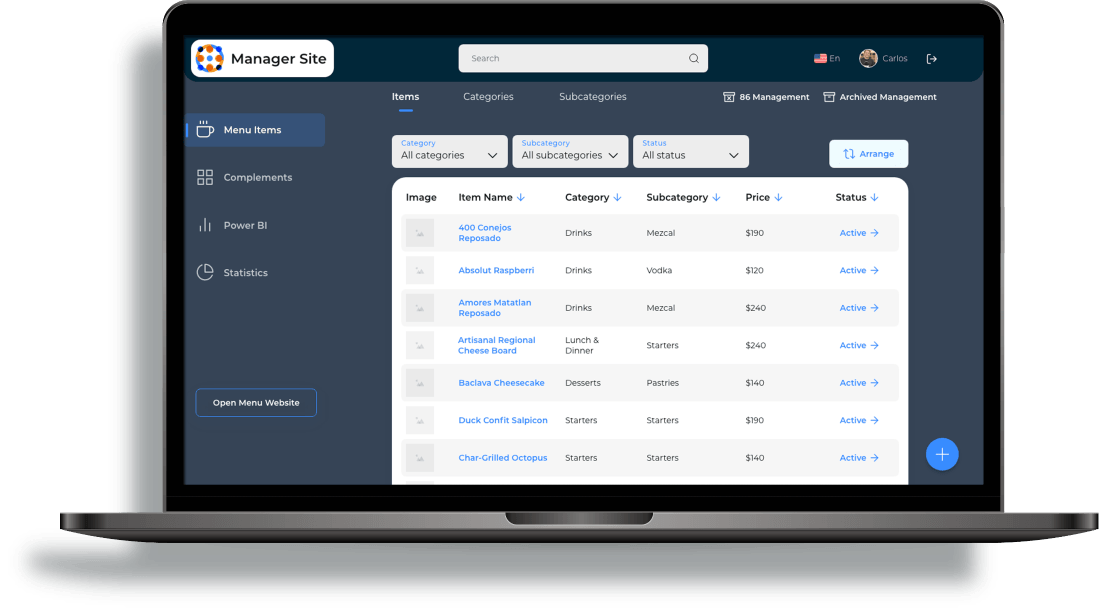The height and width of the screenshot is (613, 1099).
Task: Open the Complements section icon
Action: tap(205, 177)
